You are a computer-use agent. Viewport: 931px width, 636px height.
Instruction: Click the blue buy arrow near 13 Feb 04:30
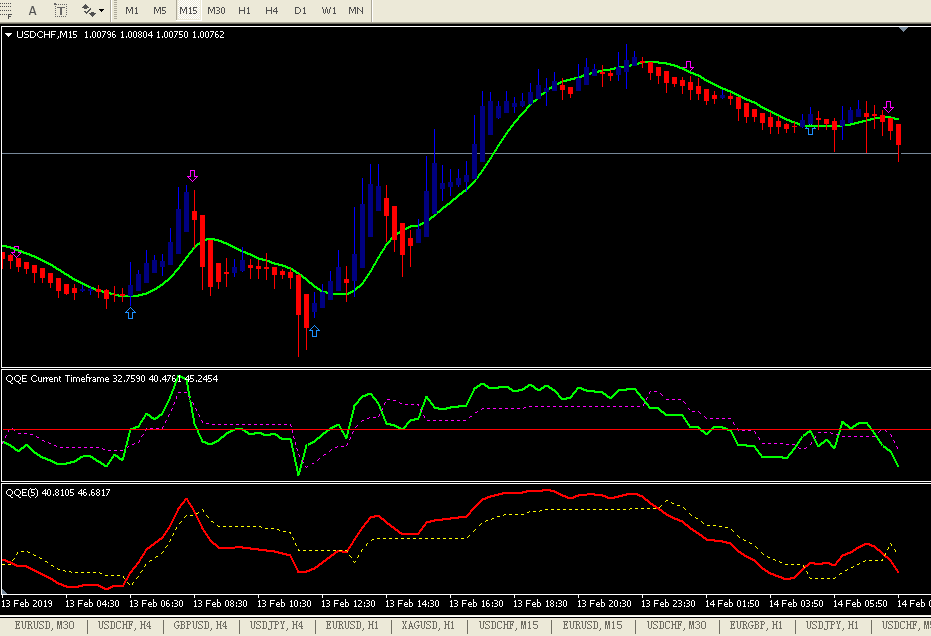point(131,313)
